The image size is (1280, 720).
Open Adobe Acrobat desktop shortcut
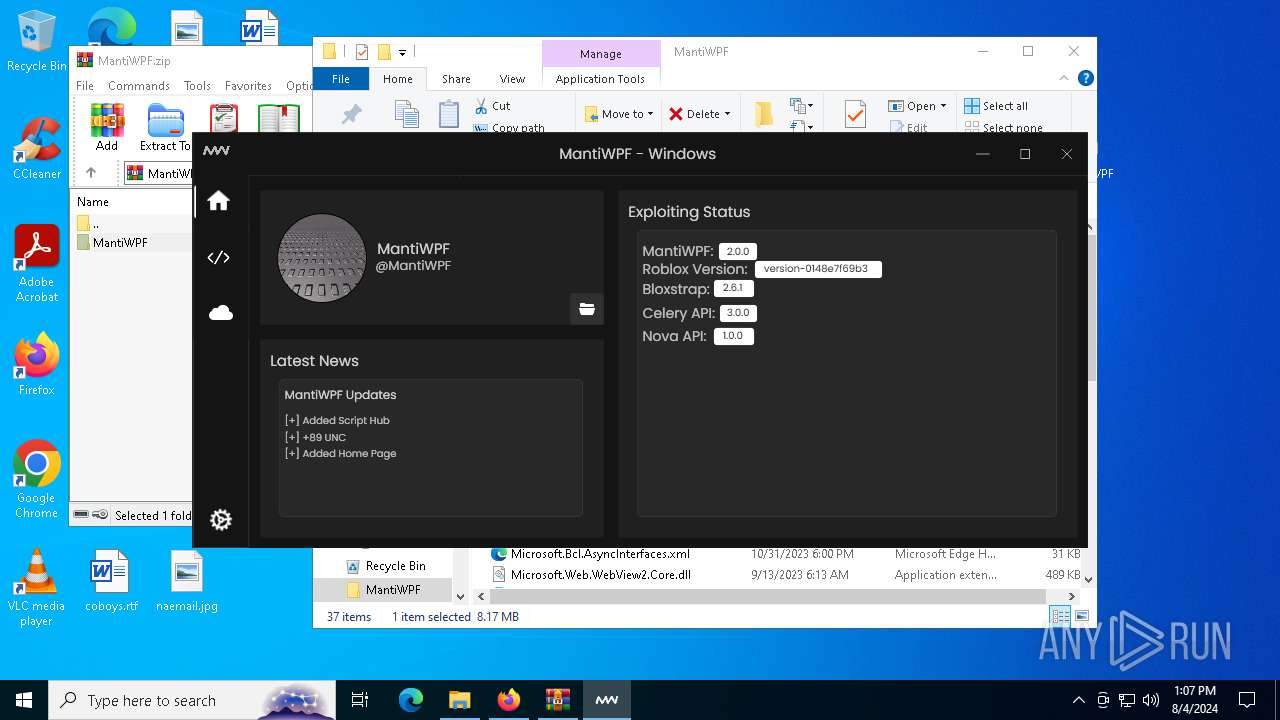click(x=37, y=264)
